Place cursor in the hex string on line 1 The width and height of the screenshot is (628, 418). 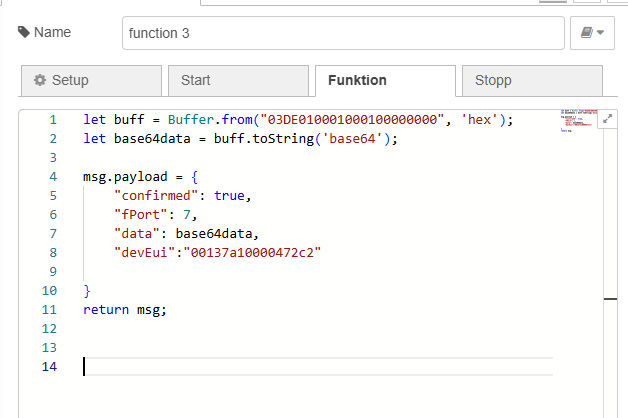coord(350,119)
